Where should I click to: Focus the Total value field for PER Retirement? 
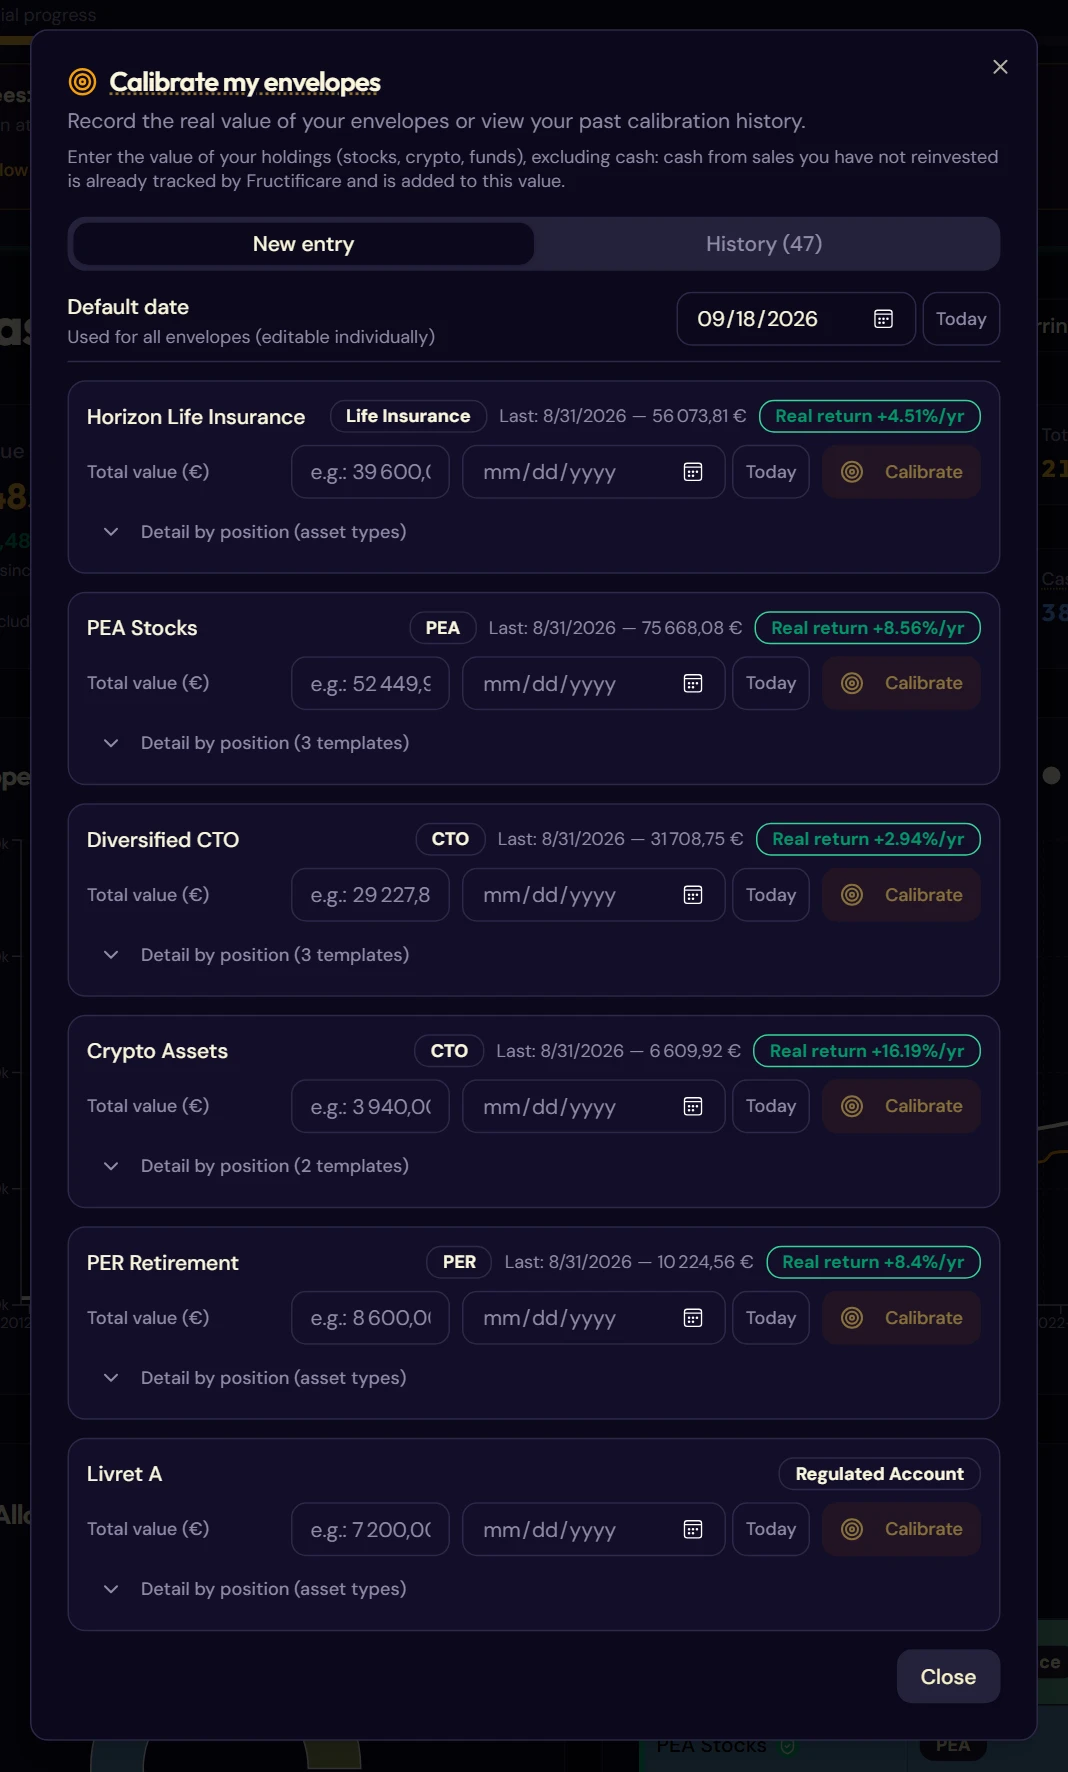tap(370, 1318)
